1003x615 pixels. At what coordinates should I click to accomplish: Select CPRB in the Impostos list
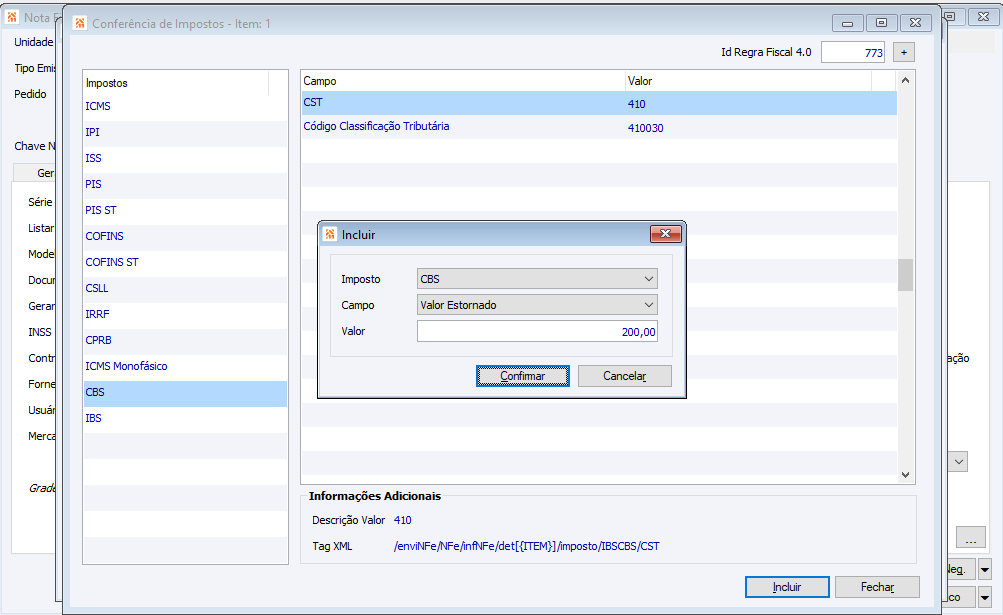pos(185,340)
